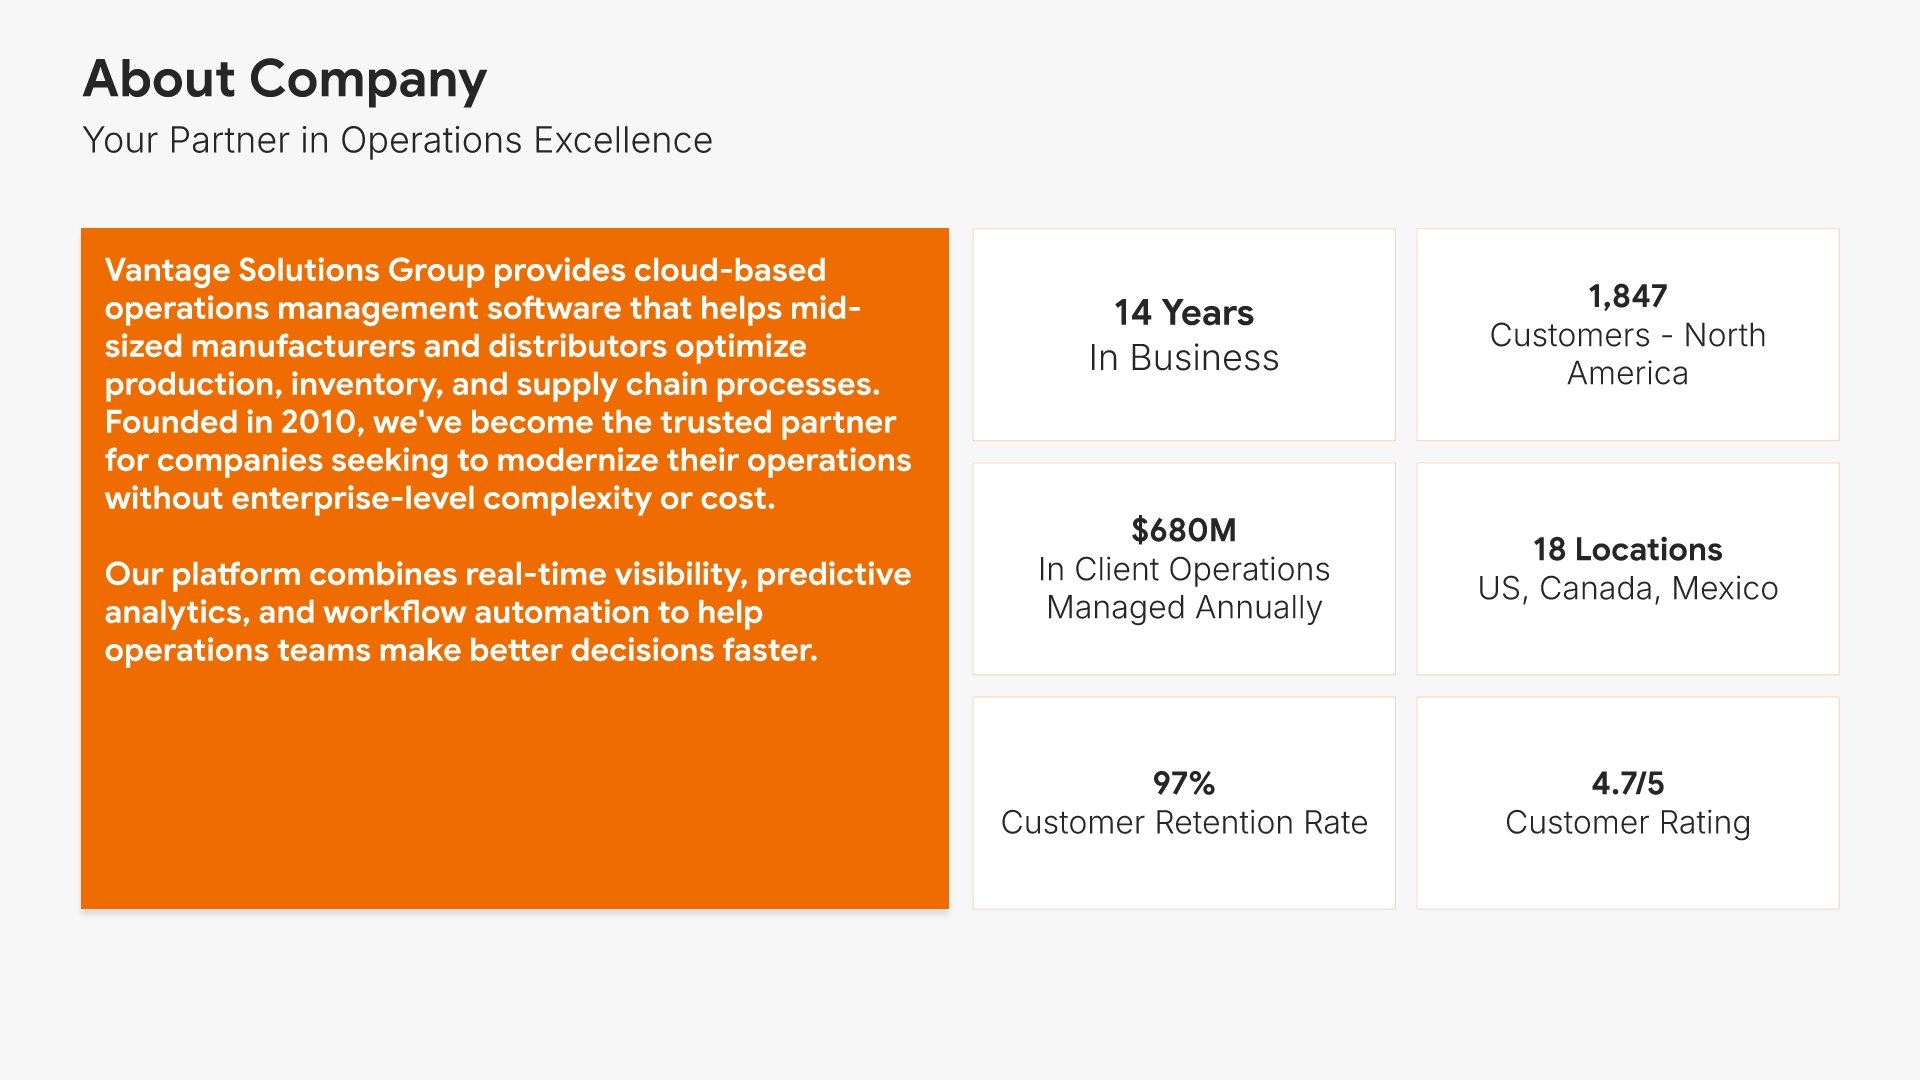Select the "14 Years" stat heading
Image resolution: width=1920 pixels, height=1080 pixels.
(x=1183, y=313)
